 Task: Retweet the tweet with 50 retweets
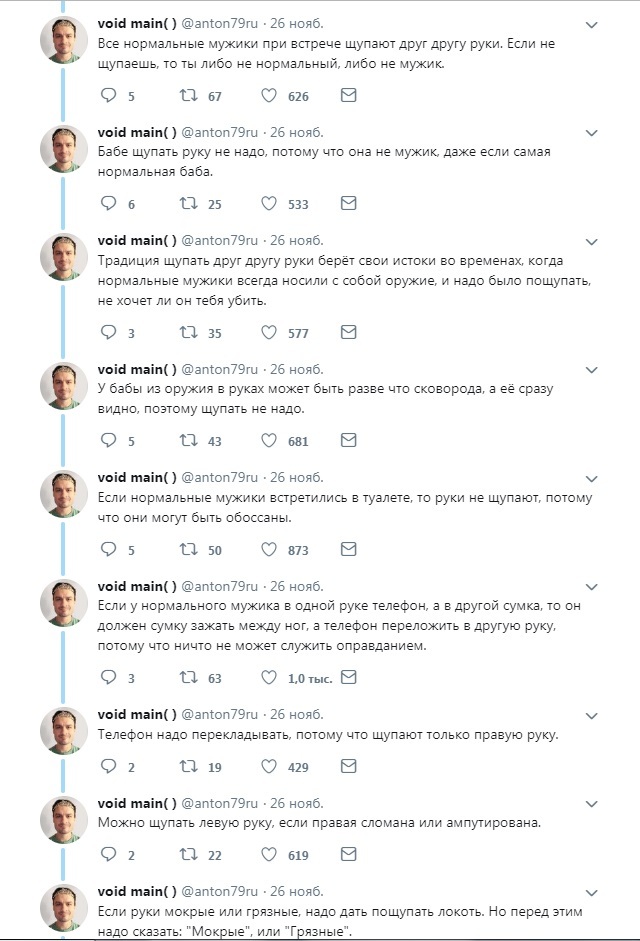(x=185, y=549)
